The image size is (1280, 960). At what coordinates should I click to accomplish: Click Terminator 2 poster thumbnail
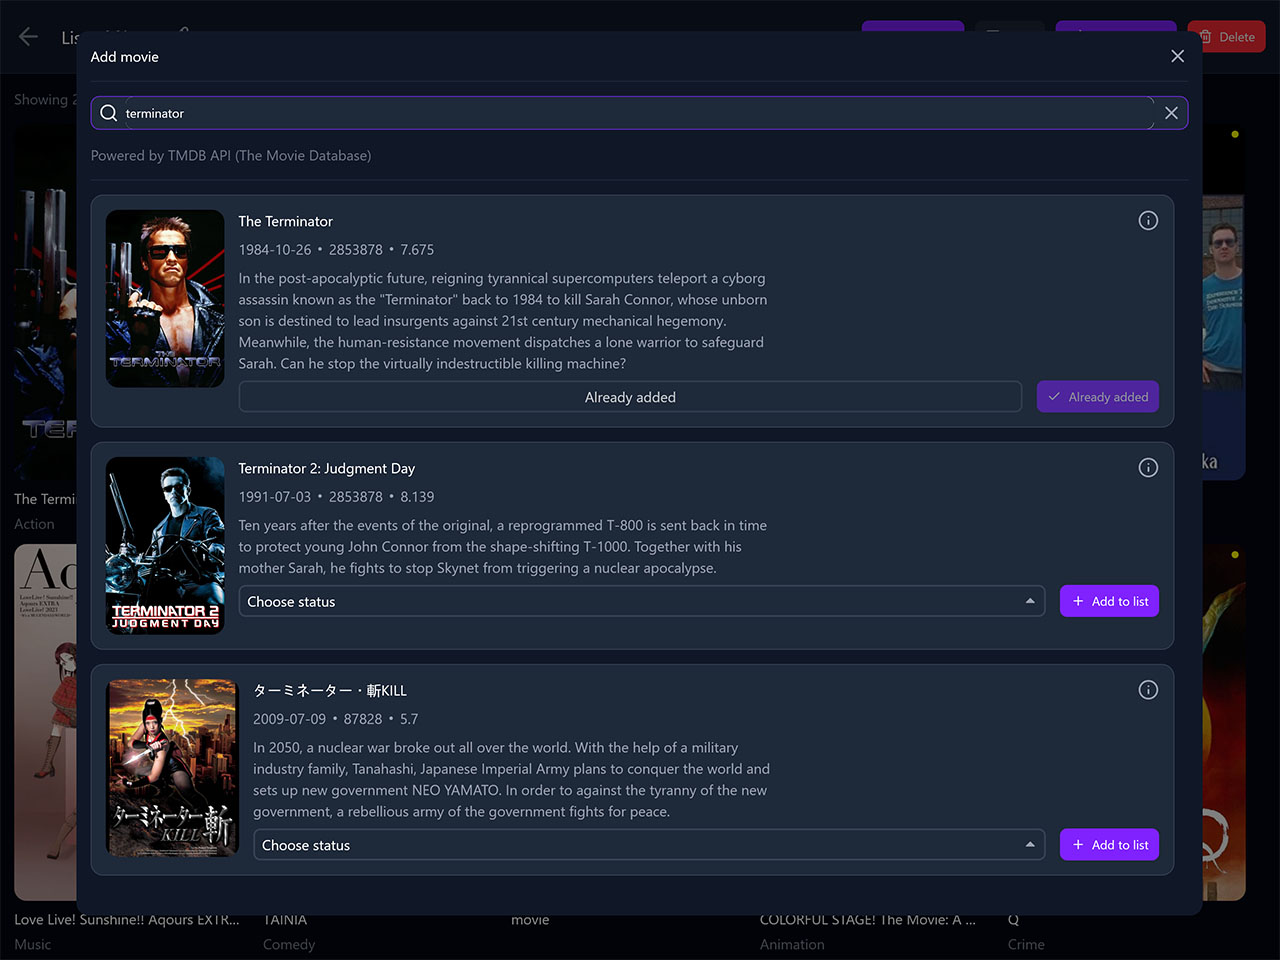pos(165,545)
